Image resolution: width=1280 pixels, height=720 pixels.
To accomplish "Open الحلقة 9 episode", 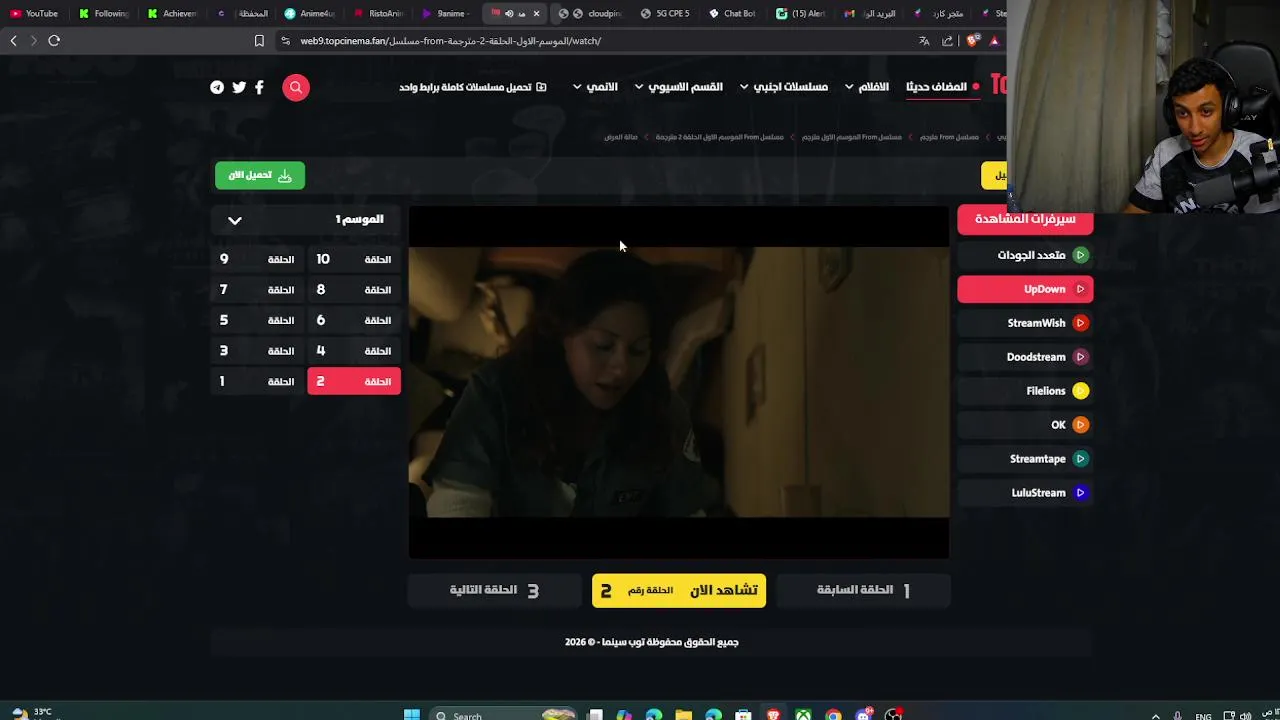I will 259,260.
